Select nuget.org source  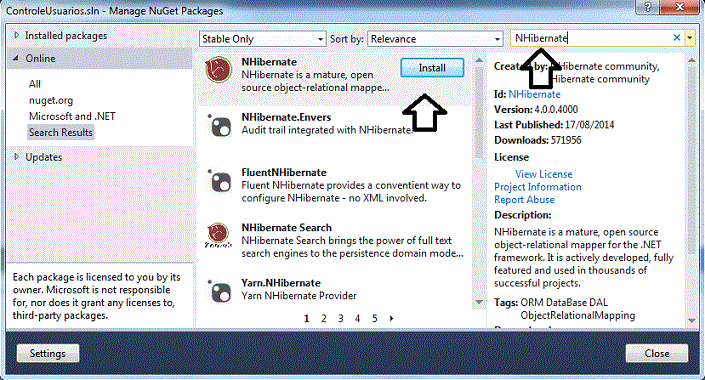[x=51, y=100]
